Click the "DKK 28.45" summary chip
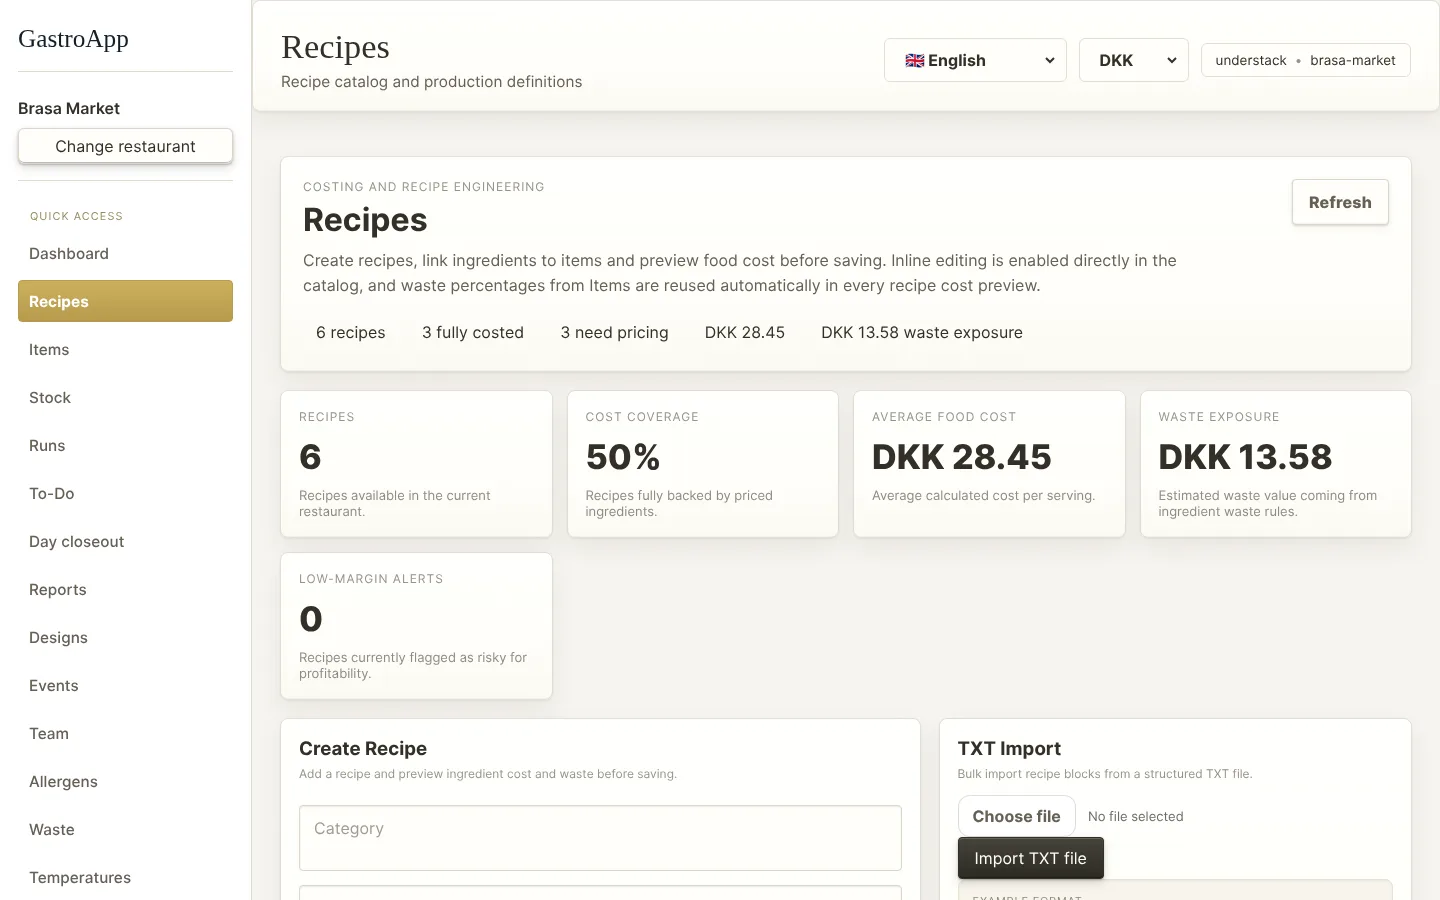 click(x=745, y=333)
